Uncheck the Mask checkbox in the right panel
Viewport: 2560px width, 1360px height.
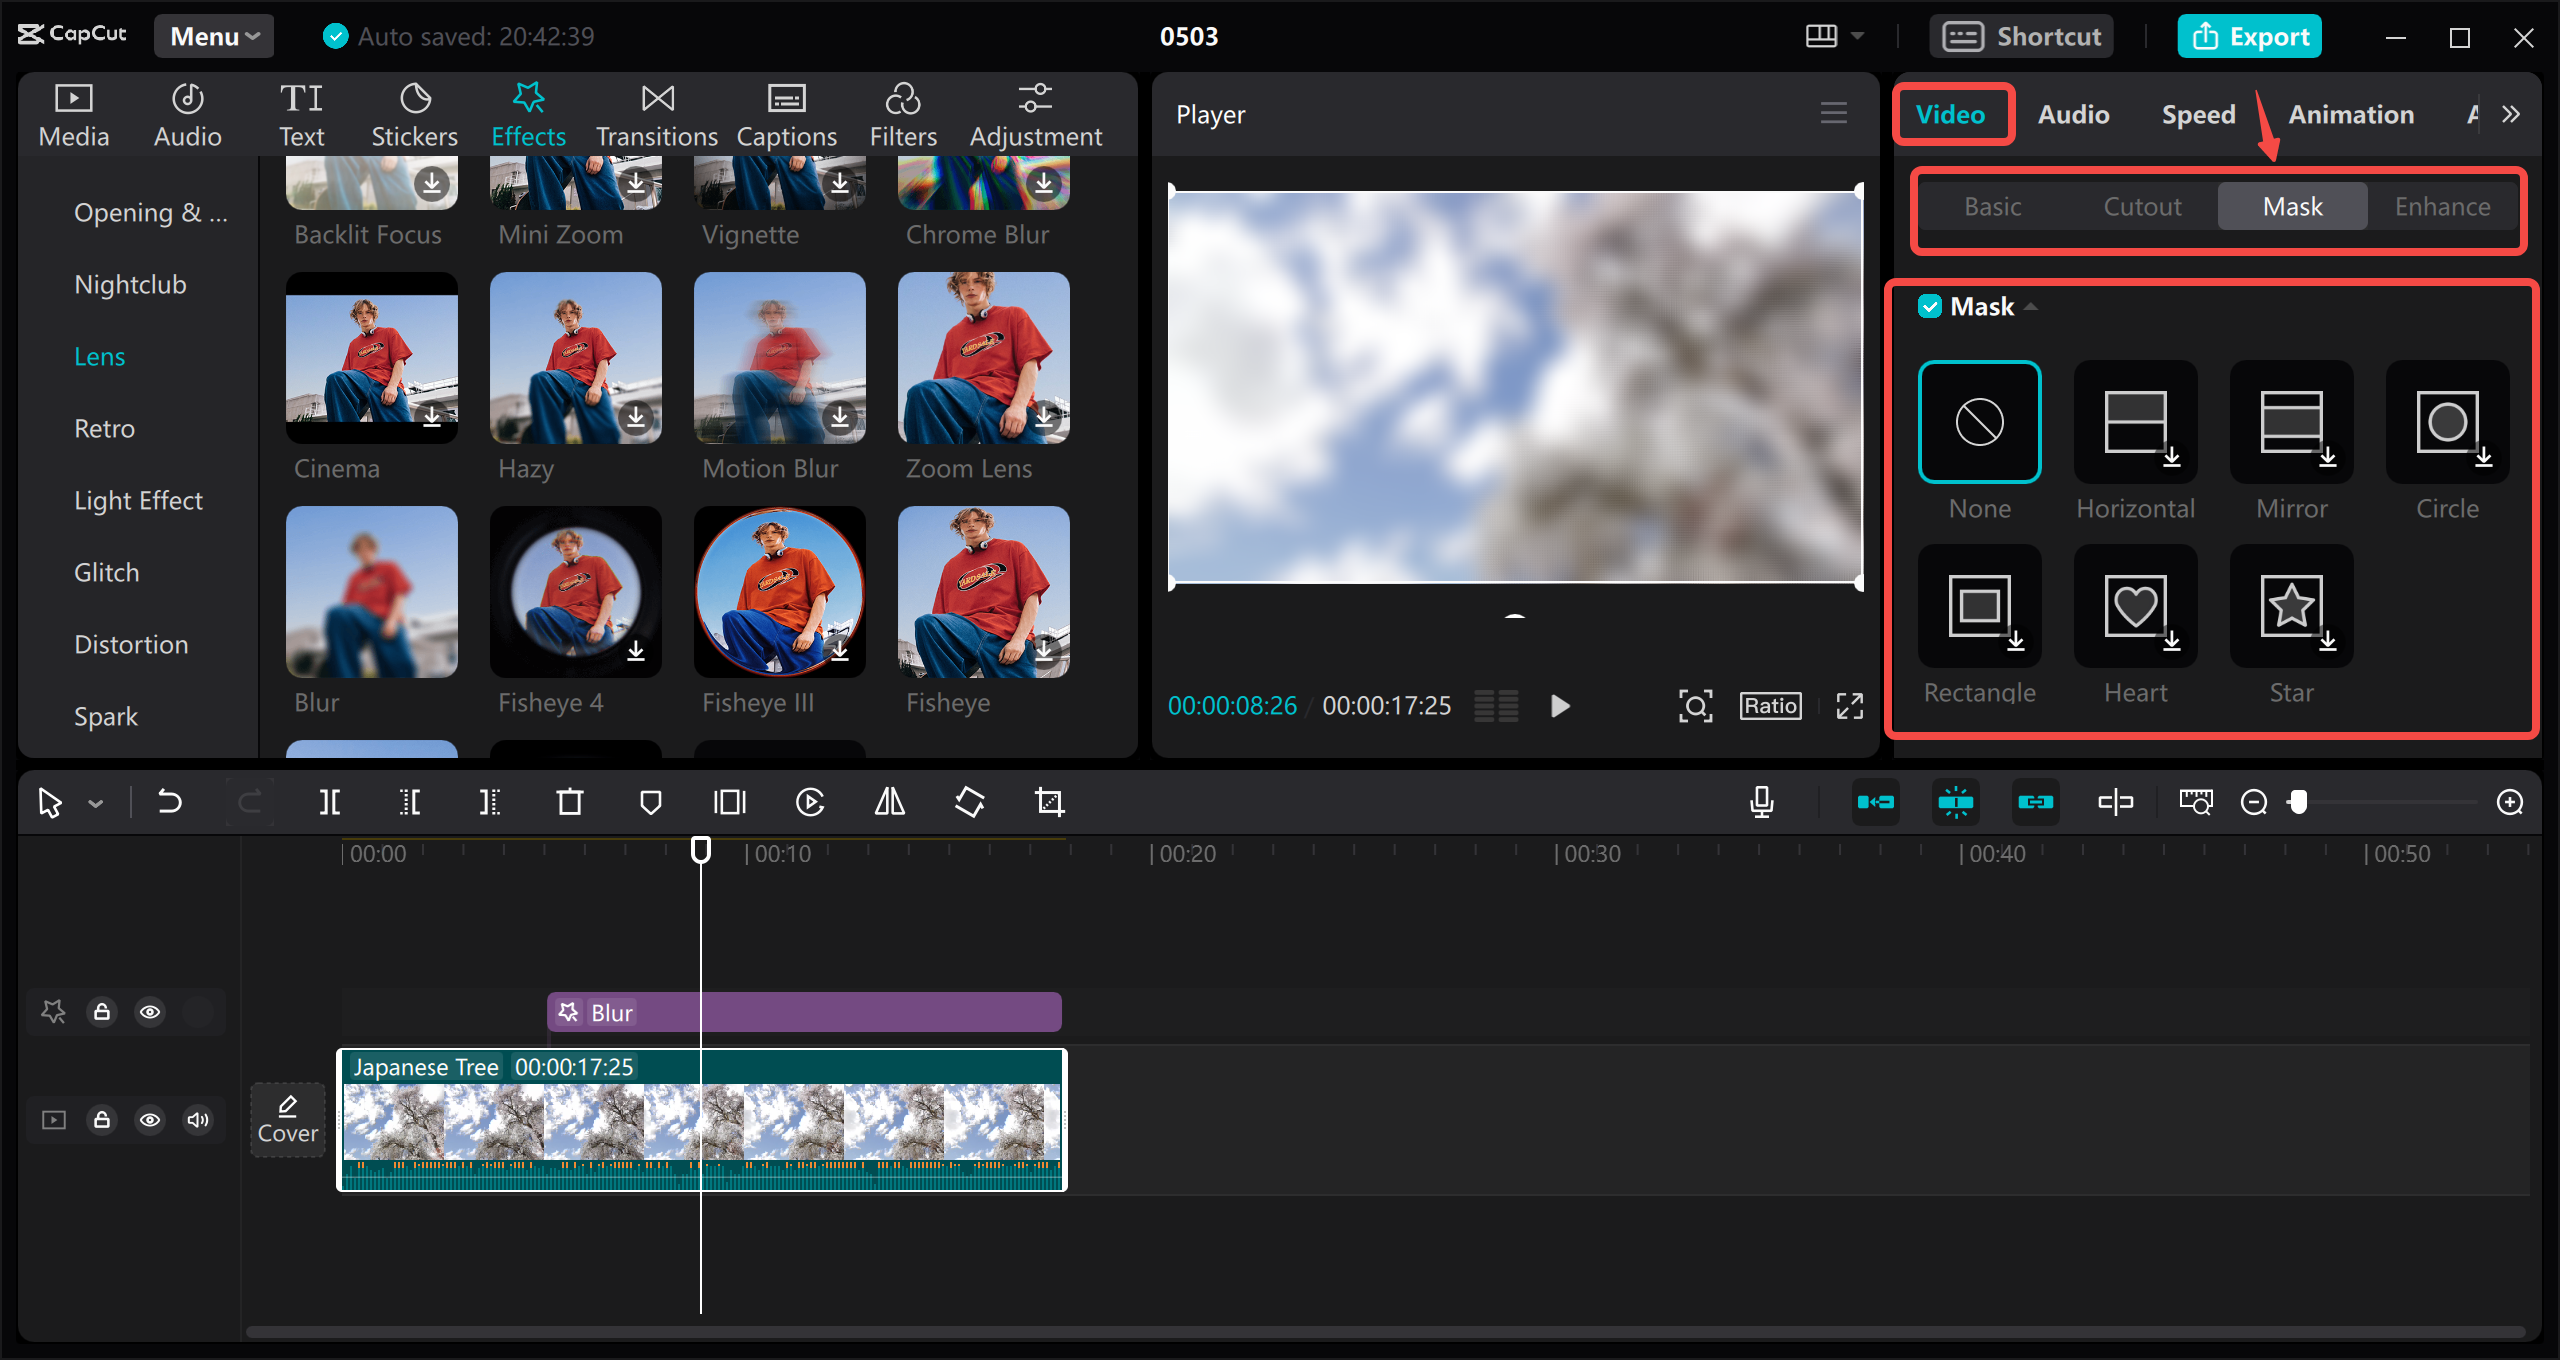(x=1930, y=306)
